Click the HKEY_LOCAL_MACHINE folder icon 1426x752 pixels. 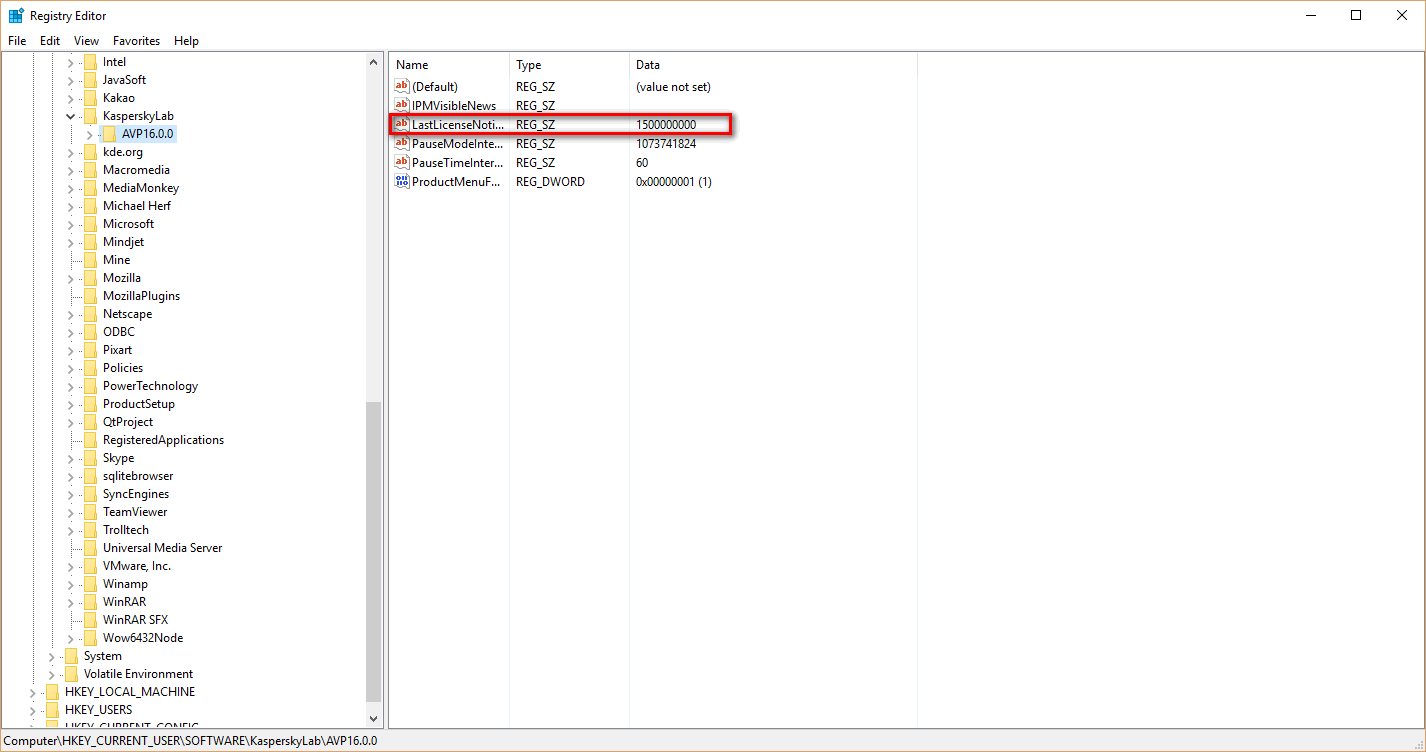pyautogui.click(x=52, y=692)
